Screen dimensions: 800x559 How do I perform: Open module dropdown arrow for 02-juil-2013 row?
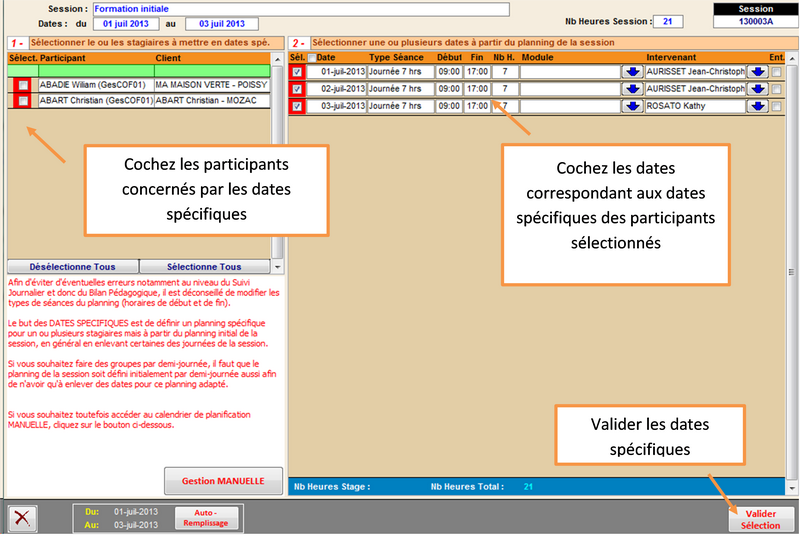point(631,89)
